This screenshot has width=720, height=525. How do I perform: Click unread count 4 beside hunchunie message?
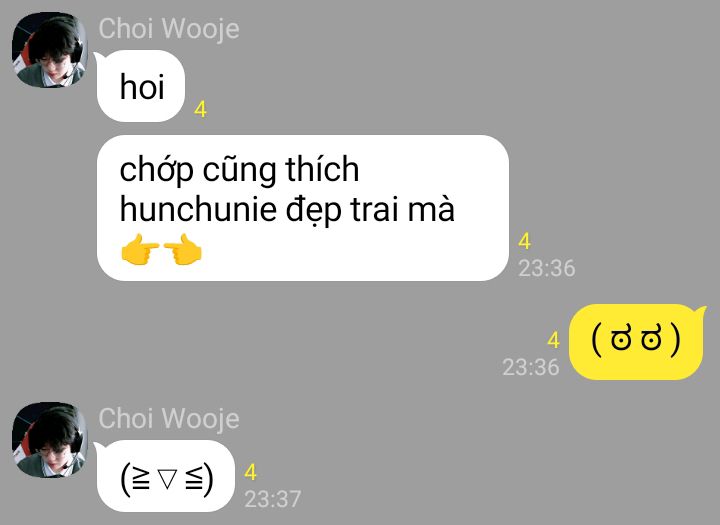click(x=524, y=241)
